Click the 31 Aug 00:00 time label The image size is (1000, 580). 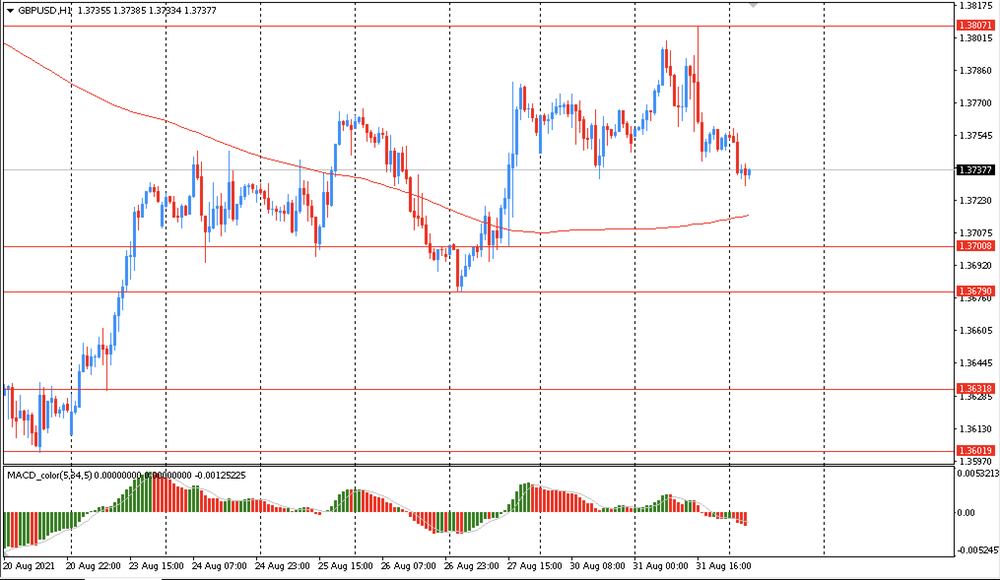pos(661,566)
